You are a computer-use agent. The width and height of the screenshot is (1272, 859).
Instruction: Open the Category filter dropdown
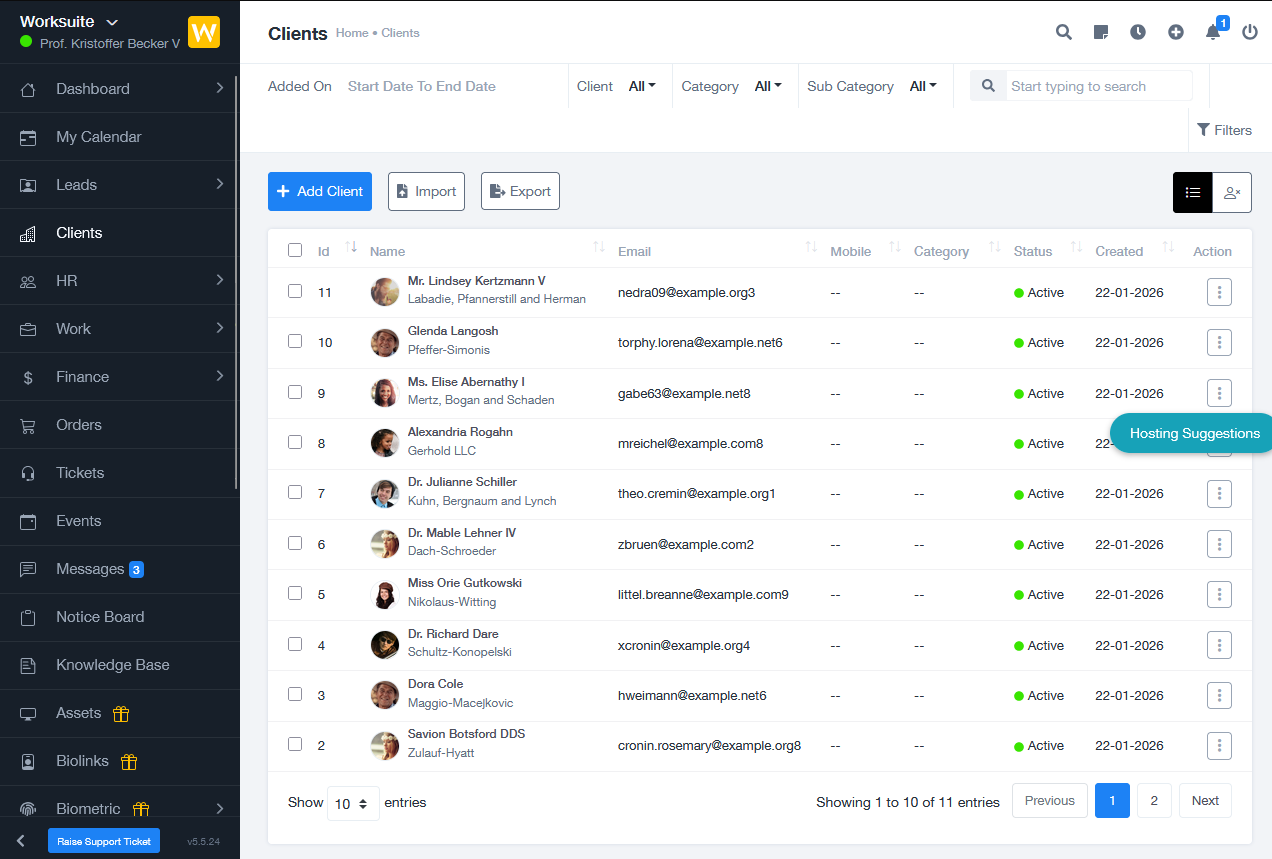click(768, 87)
